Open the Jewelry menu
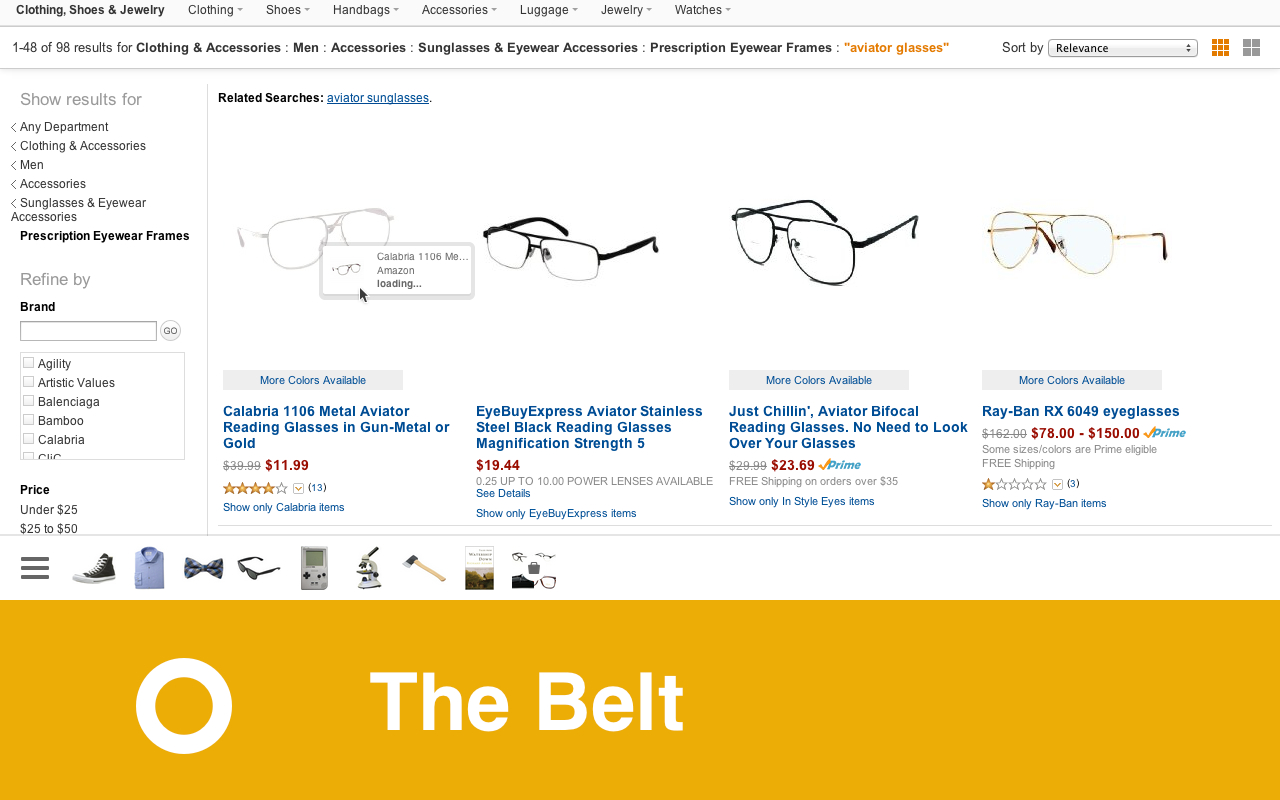 (x=626, y=10)
